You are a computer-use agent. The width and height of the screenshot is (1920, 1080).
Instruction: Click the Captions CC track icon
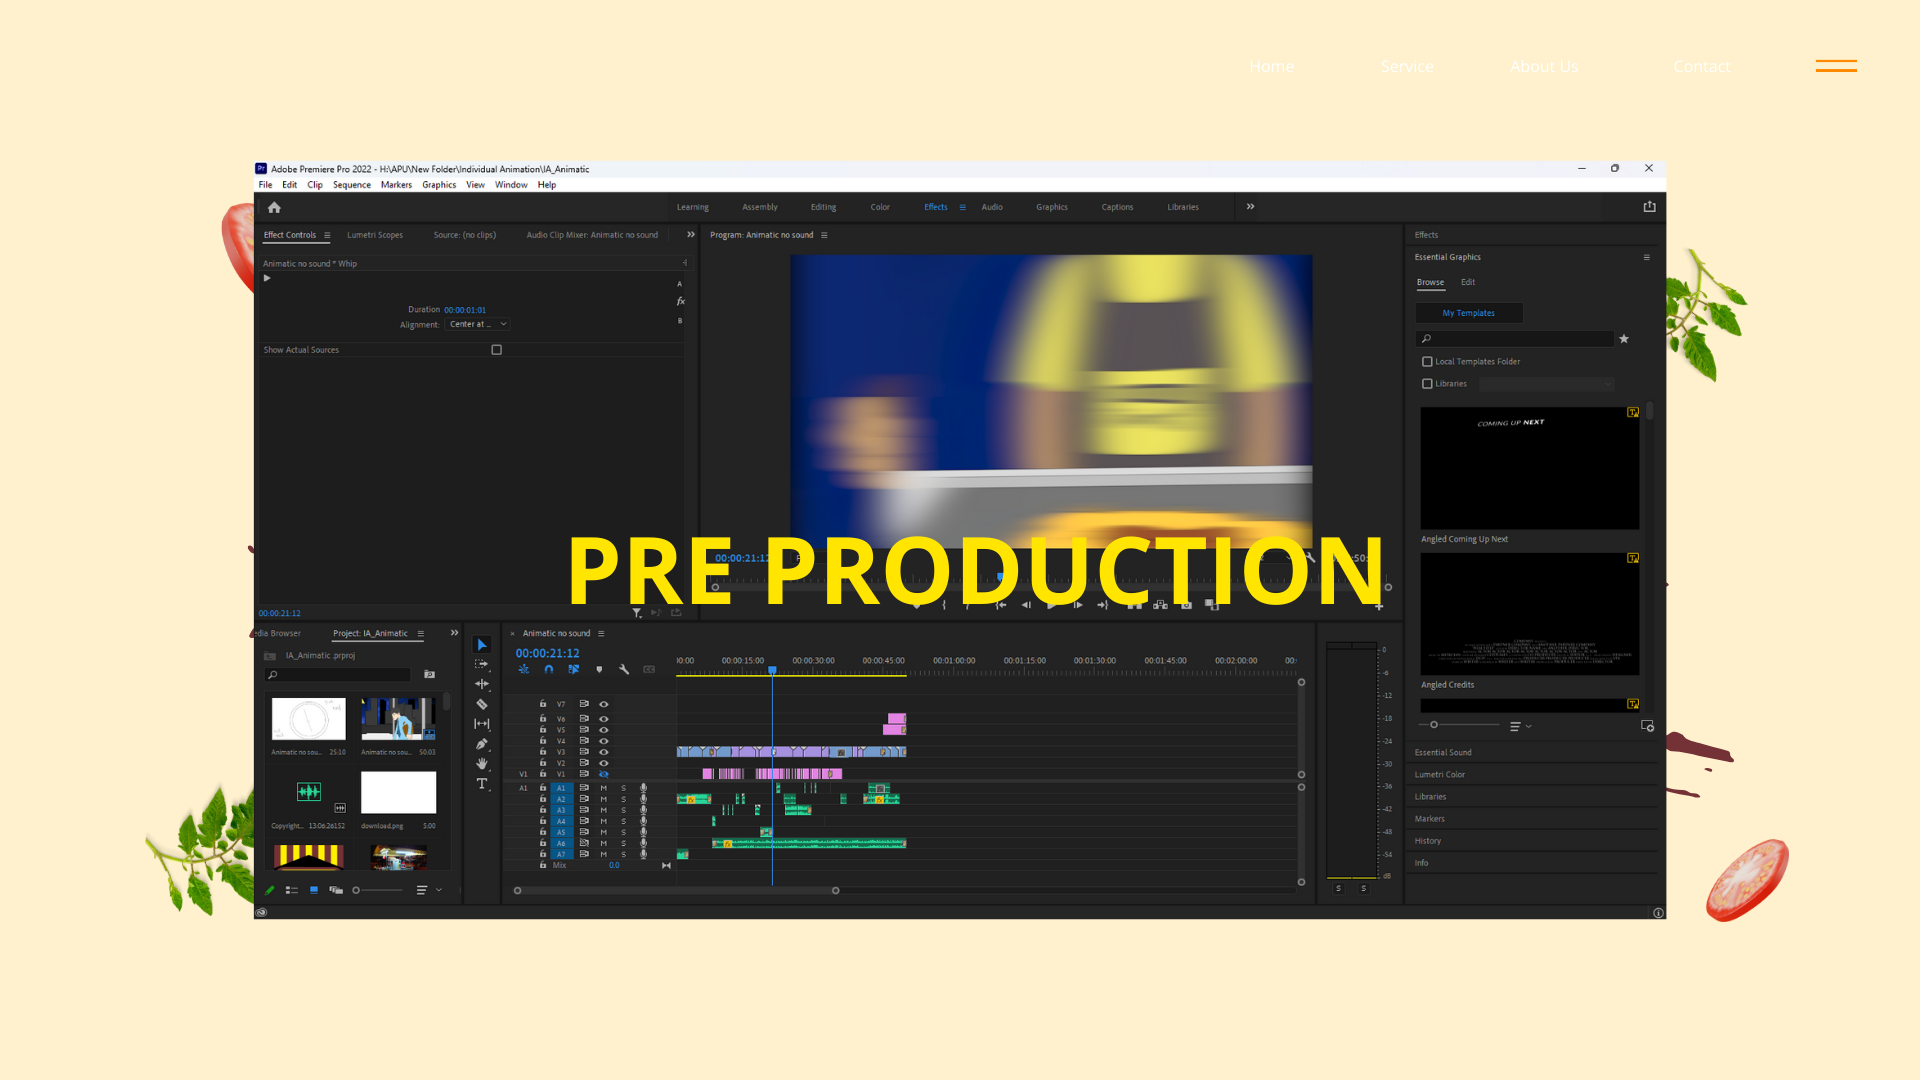(x=649, y=669)
